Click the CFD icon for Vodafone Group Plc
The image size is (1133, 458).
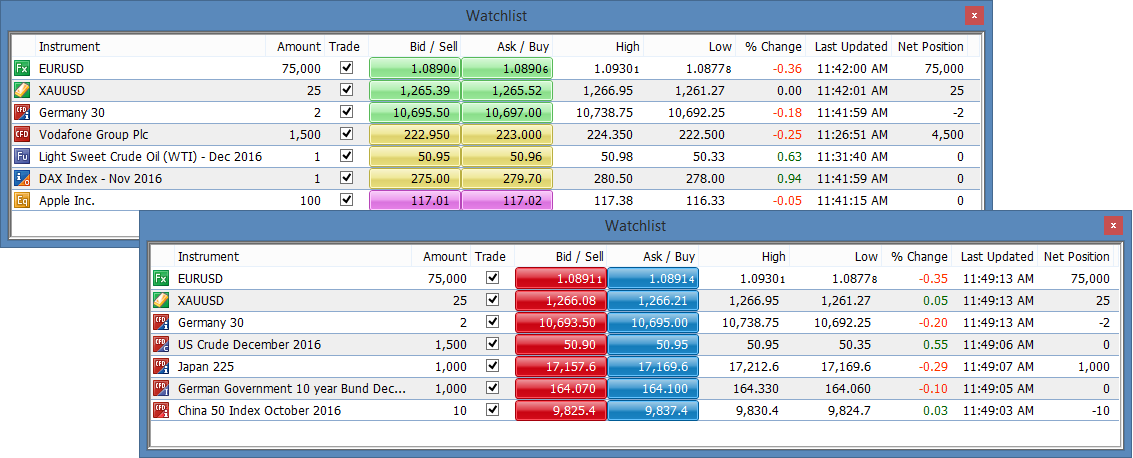pyautogui.click(x=21, y=134)
